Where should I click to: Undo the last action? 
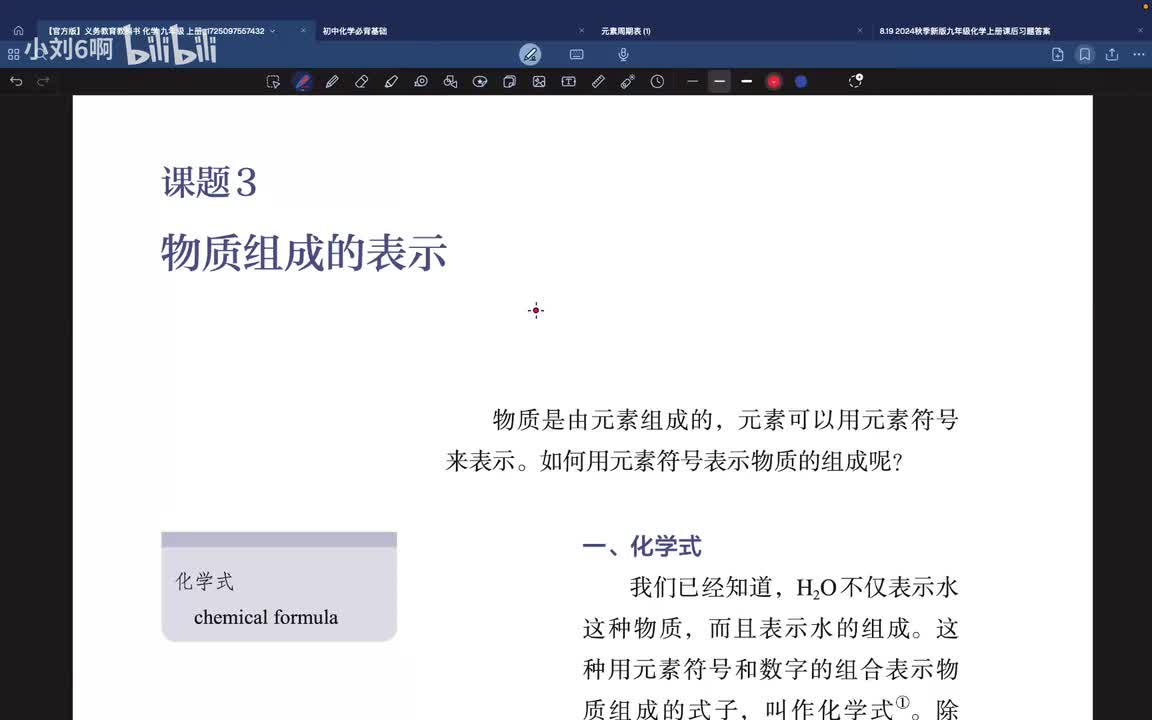click(16, 82)
